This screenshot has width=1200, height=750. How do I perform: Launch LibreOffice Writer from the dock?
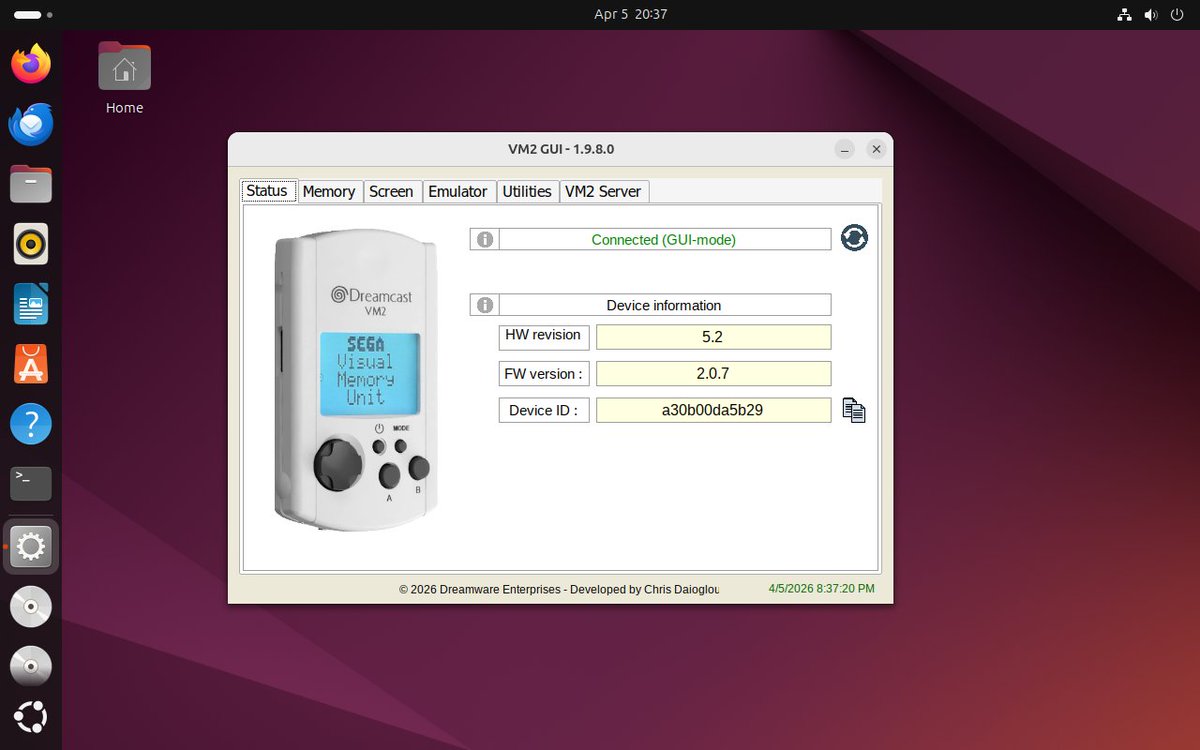[x=31, y=305]
